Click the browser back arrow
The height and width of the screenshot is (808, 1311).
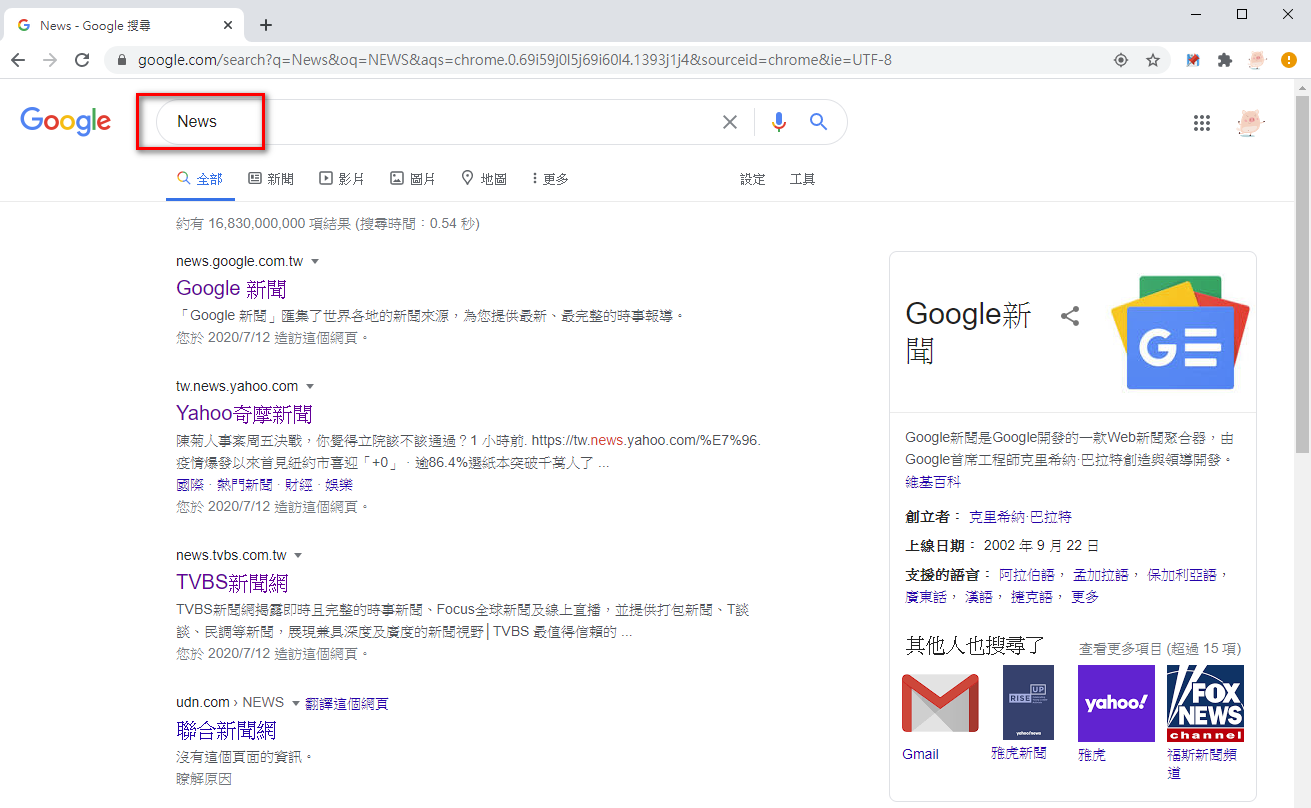tap(18, 60)
